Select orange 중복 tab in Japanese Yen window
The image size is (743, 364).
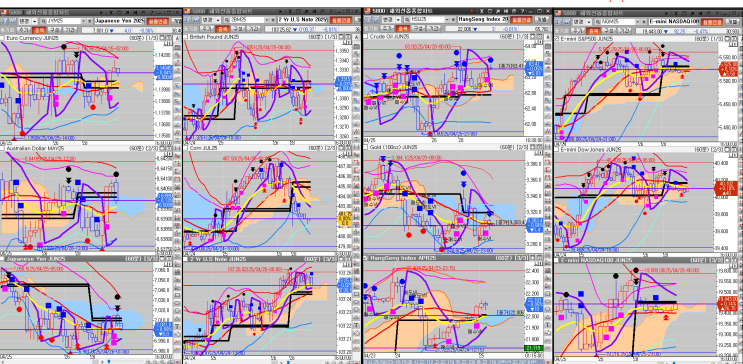click(38, 29)
